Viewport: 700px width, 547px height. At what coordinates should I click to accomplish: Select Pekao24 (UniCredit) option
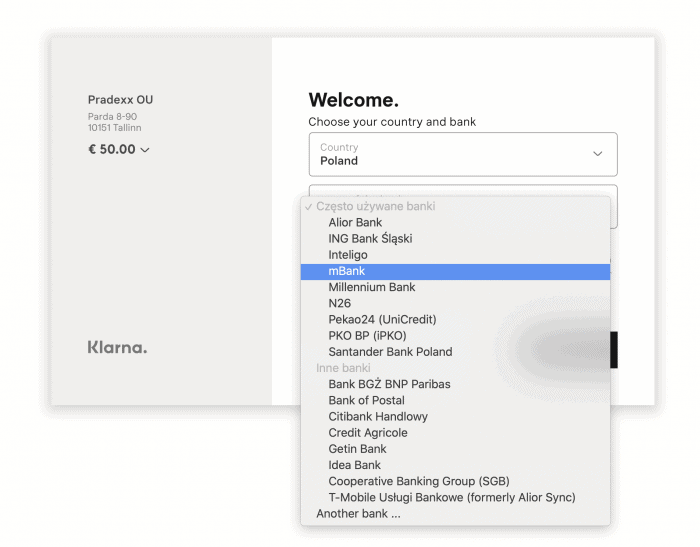pos(455,319)
